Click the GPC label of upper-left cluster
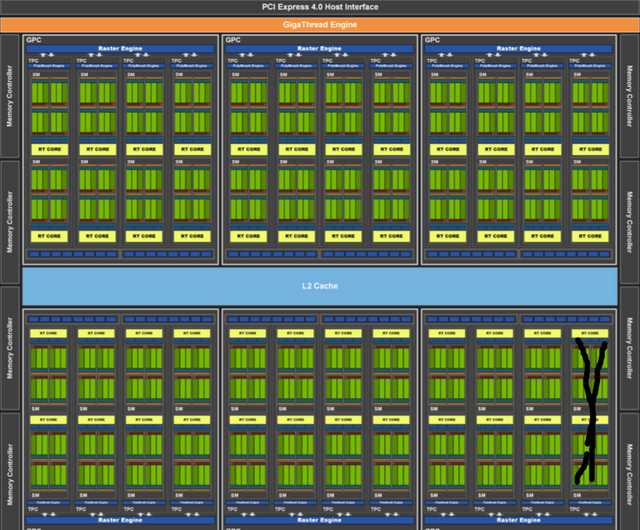640x530 pixels. (33, 40)
